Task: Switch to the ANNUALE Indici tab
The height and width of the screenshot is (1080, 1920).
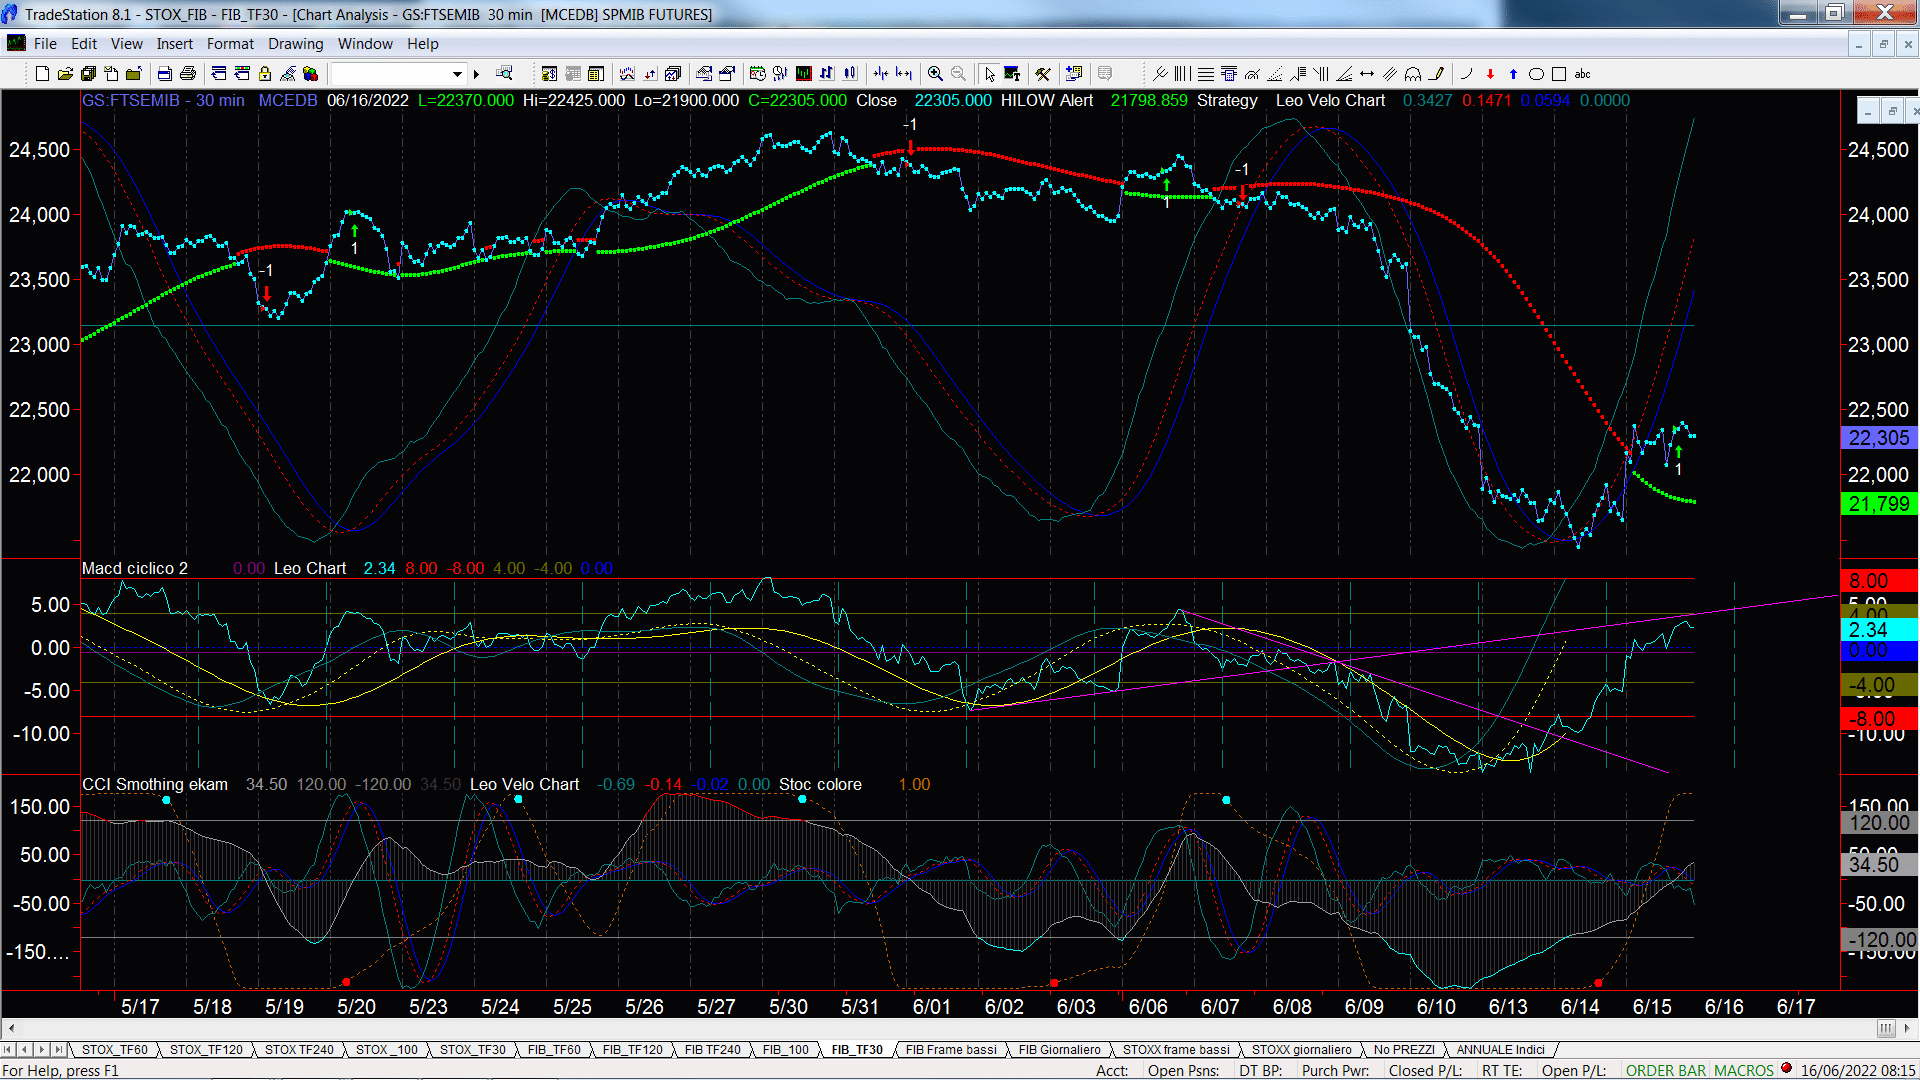Action: click(x=1500, y=1049)
